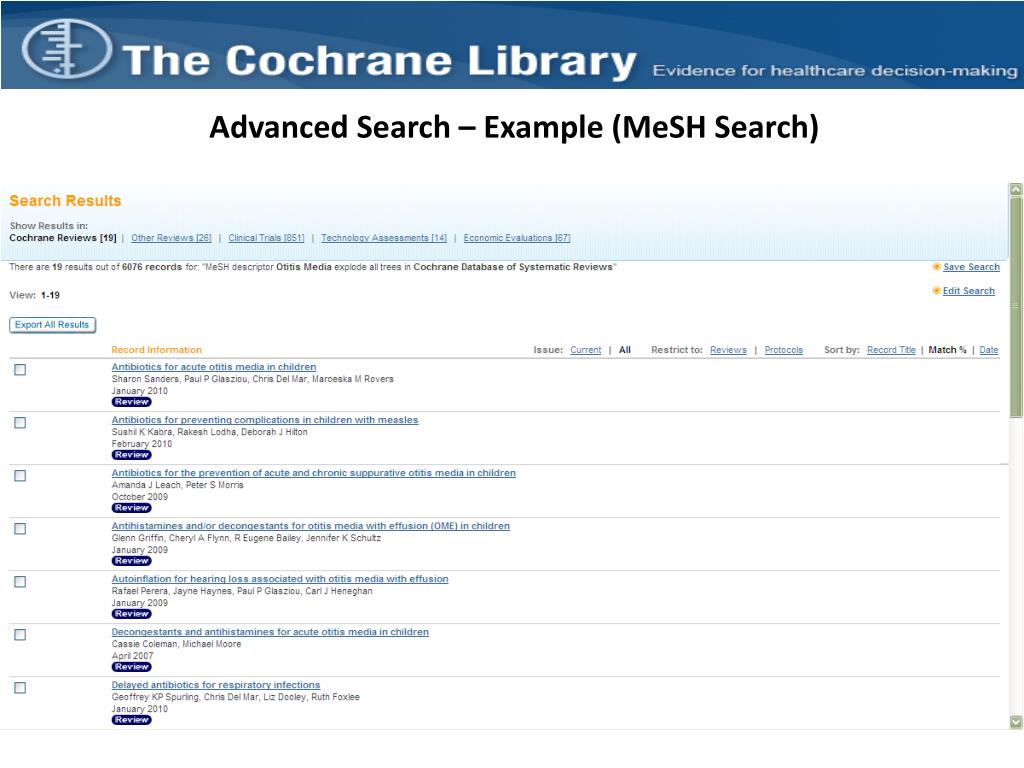
Task: Set Issue filter to Current
Action: [585, 350]
